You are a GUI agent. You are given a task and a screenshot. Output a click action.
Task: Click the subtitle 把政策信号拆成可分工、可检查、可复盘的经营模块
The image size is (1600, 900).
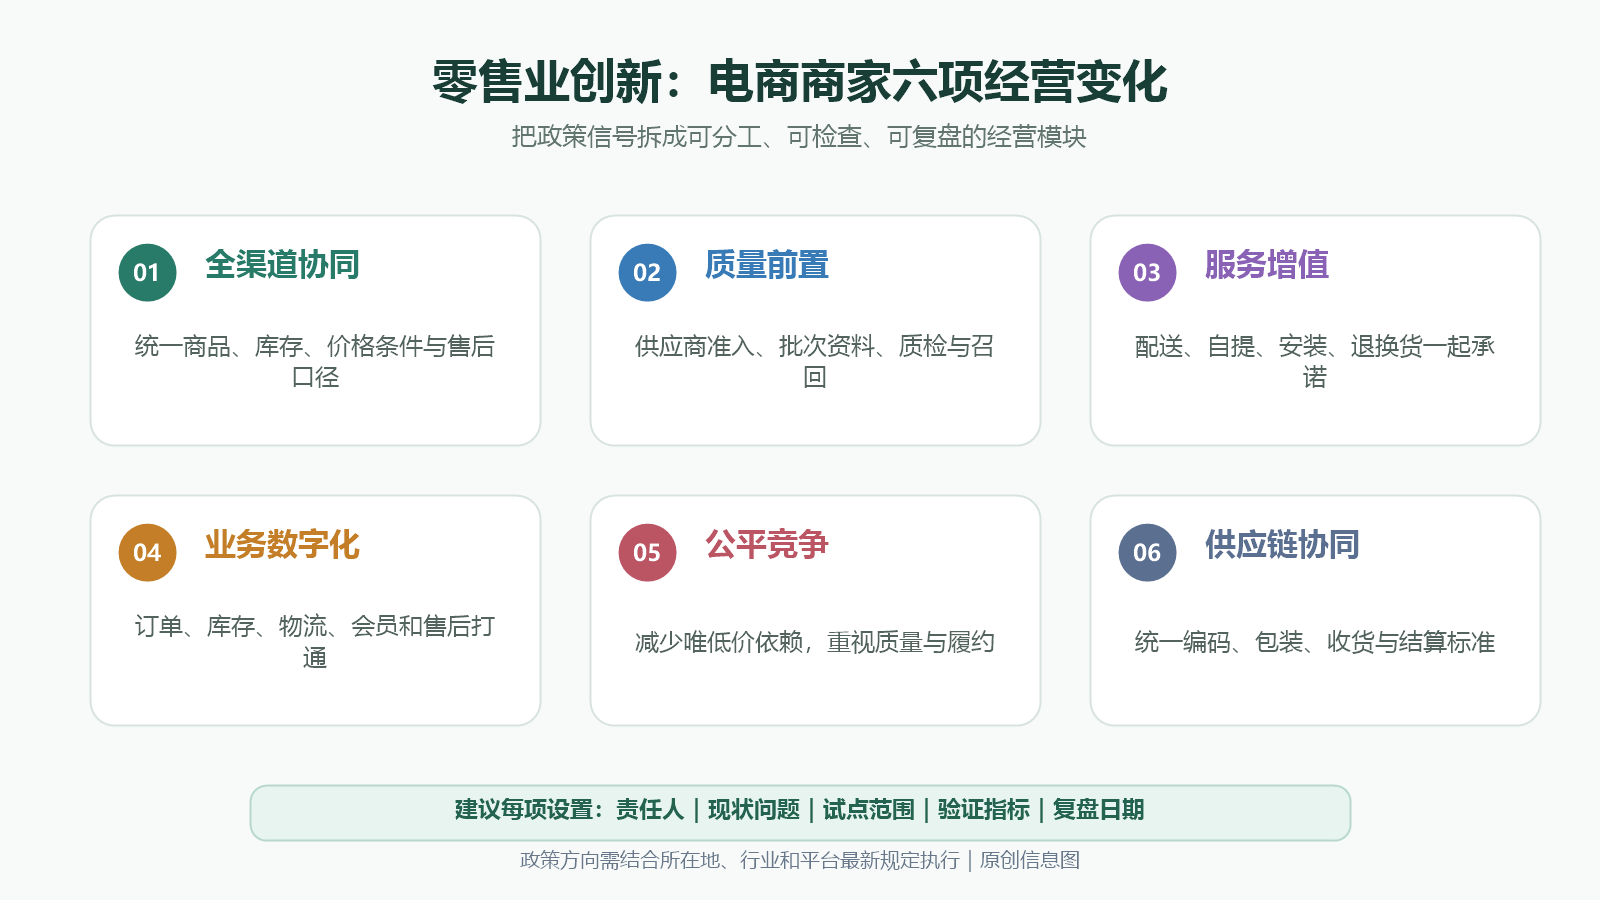click(x=799, y=137)
